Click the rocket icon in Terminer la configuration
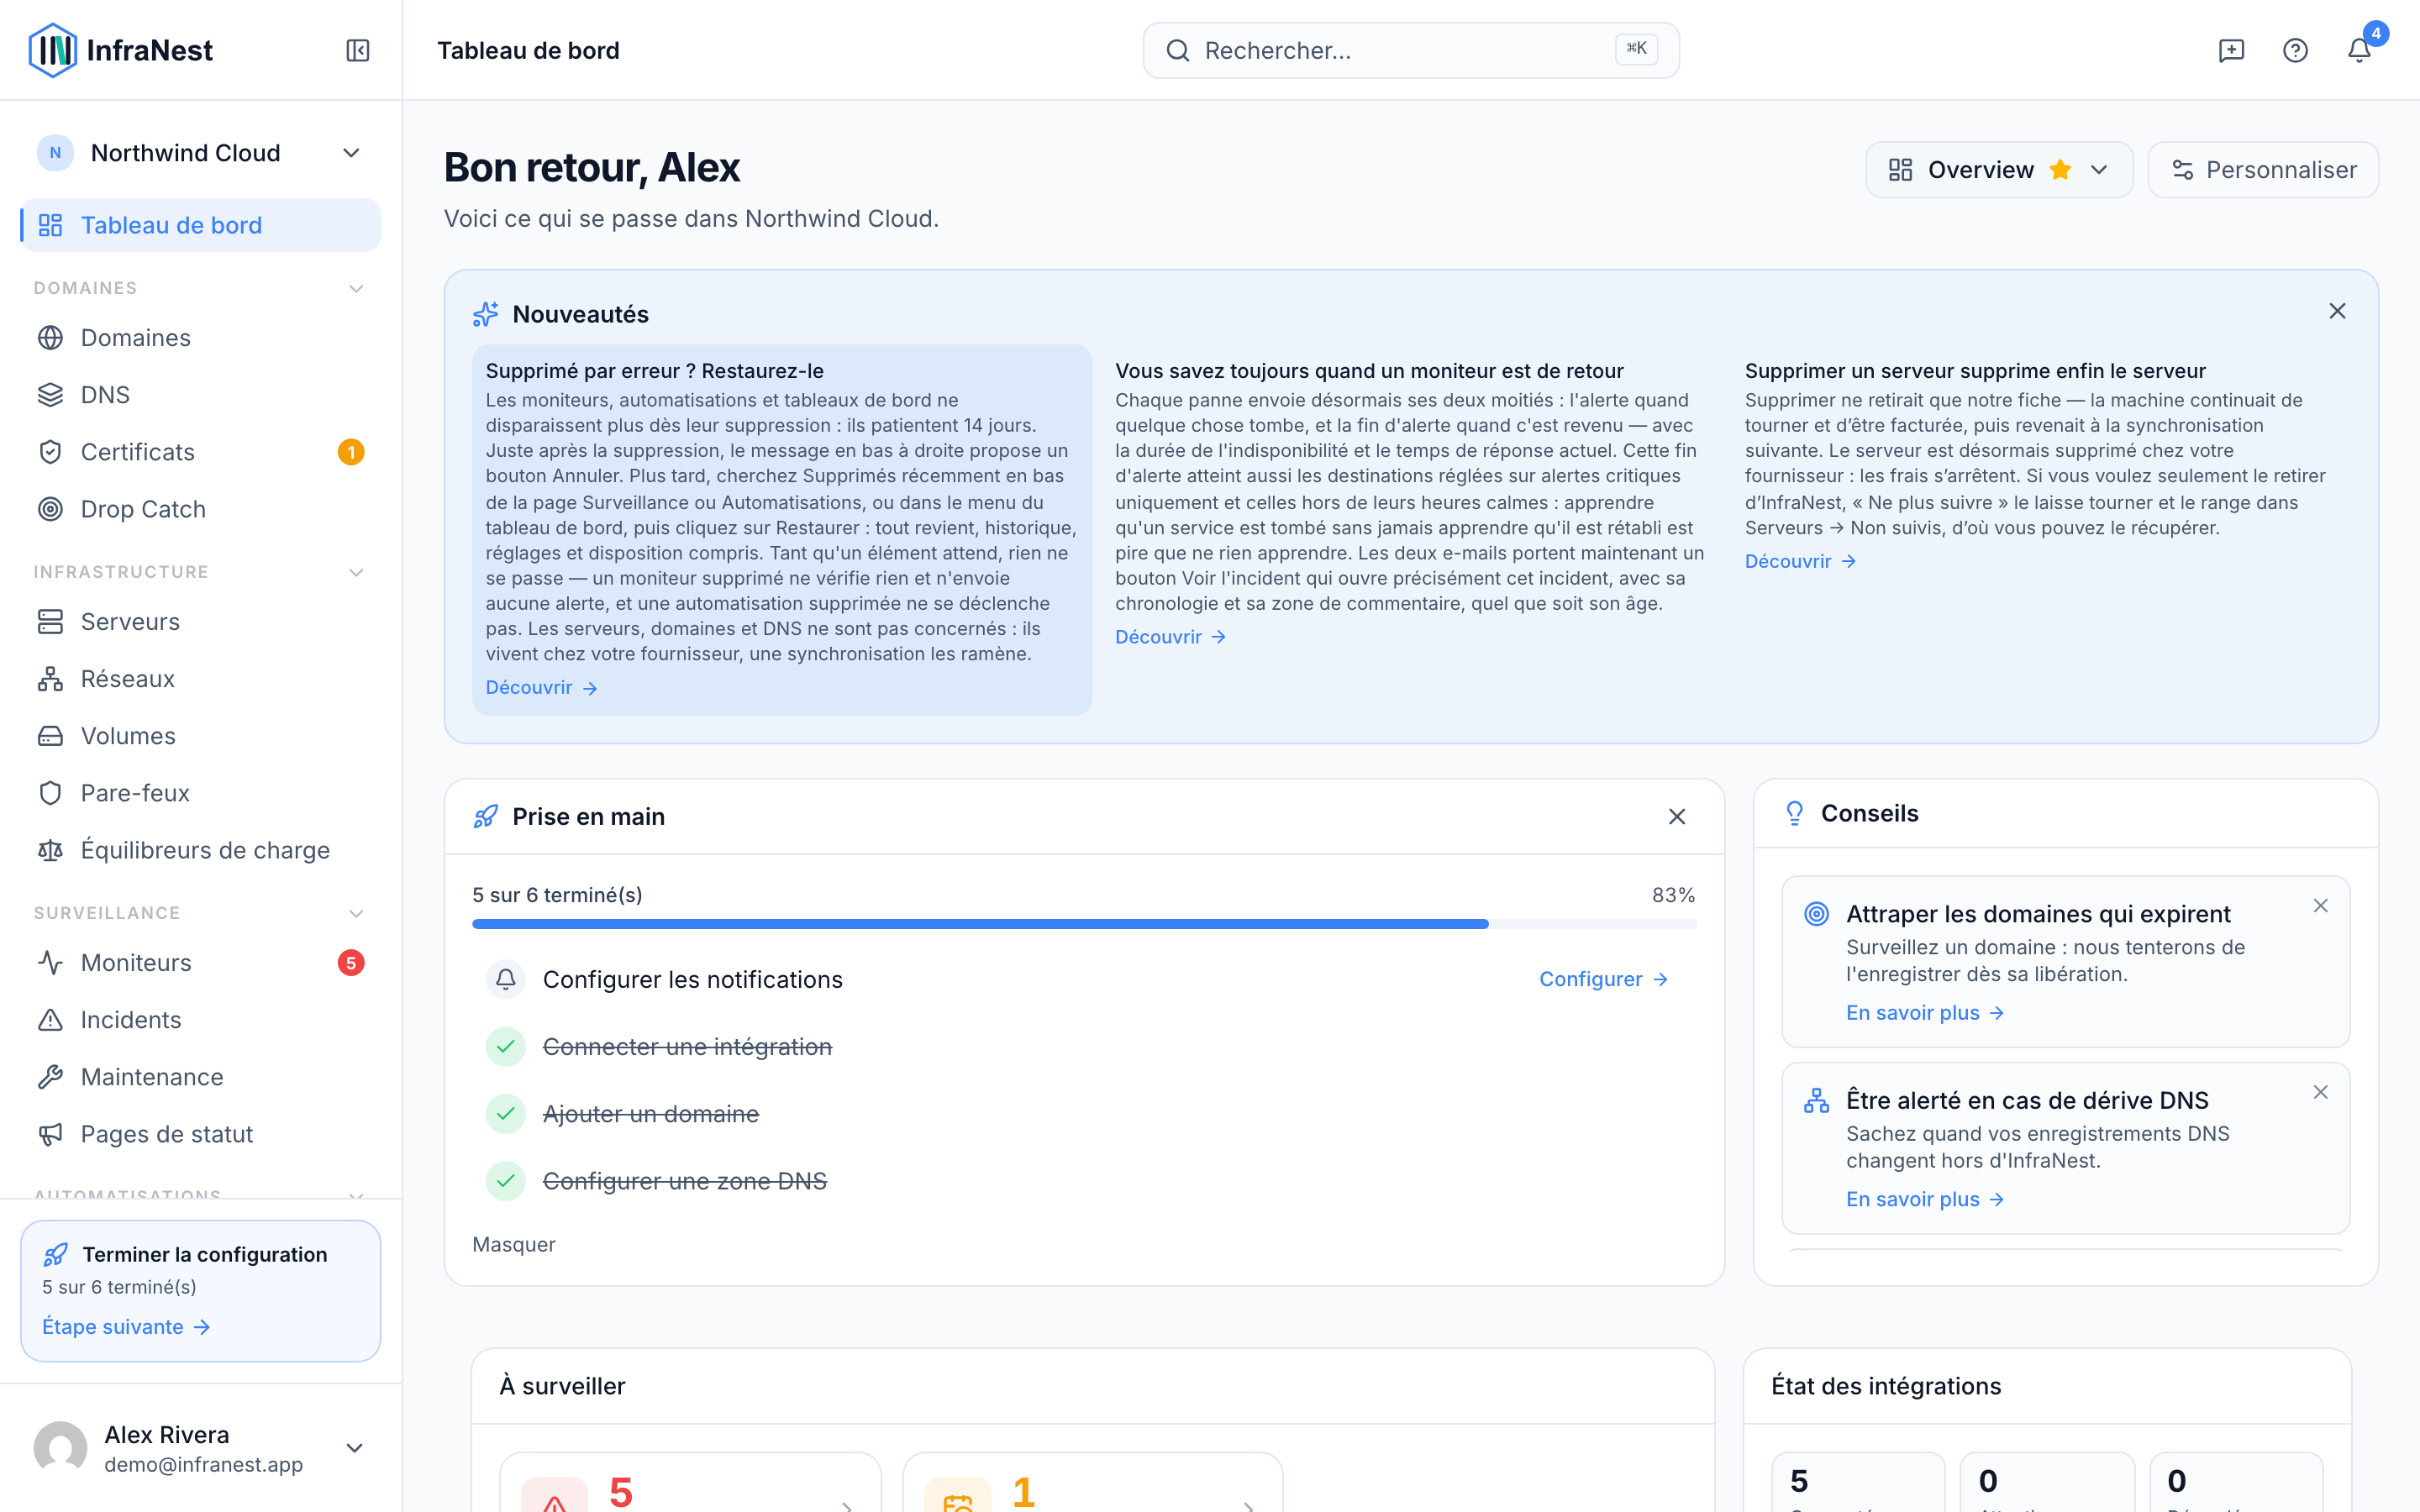The height and width of the screenshot is (1512, 2420). [x=56, y=1254]
